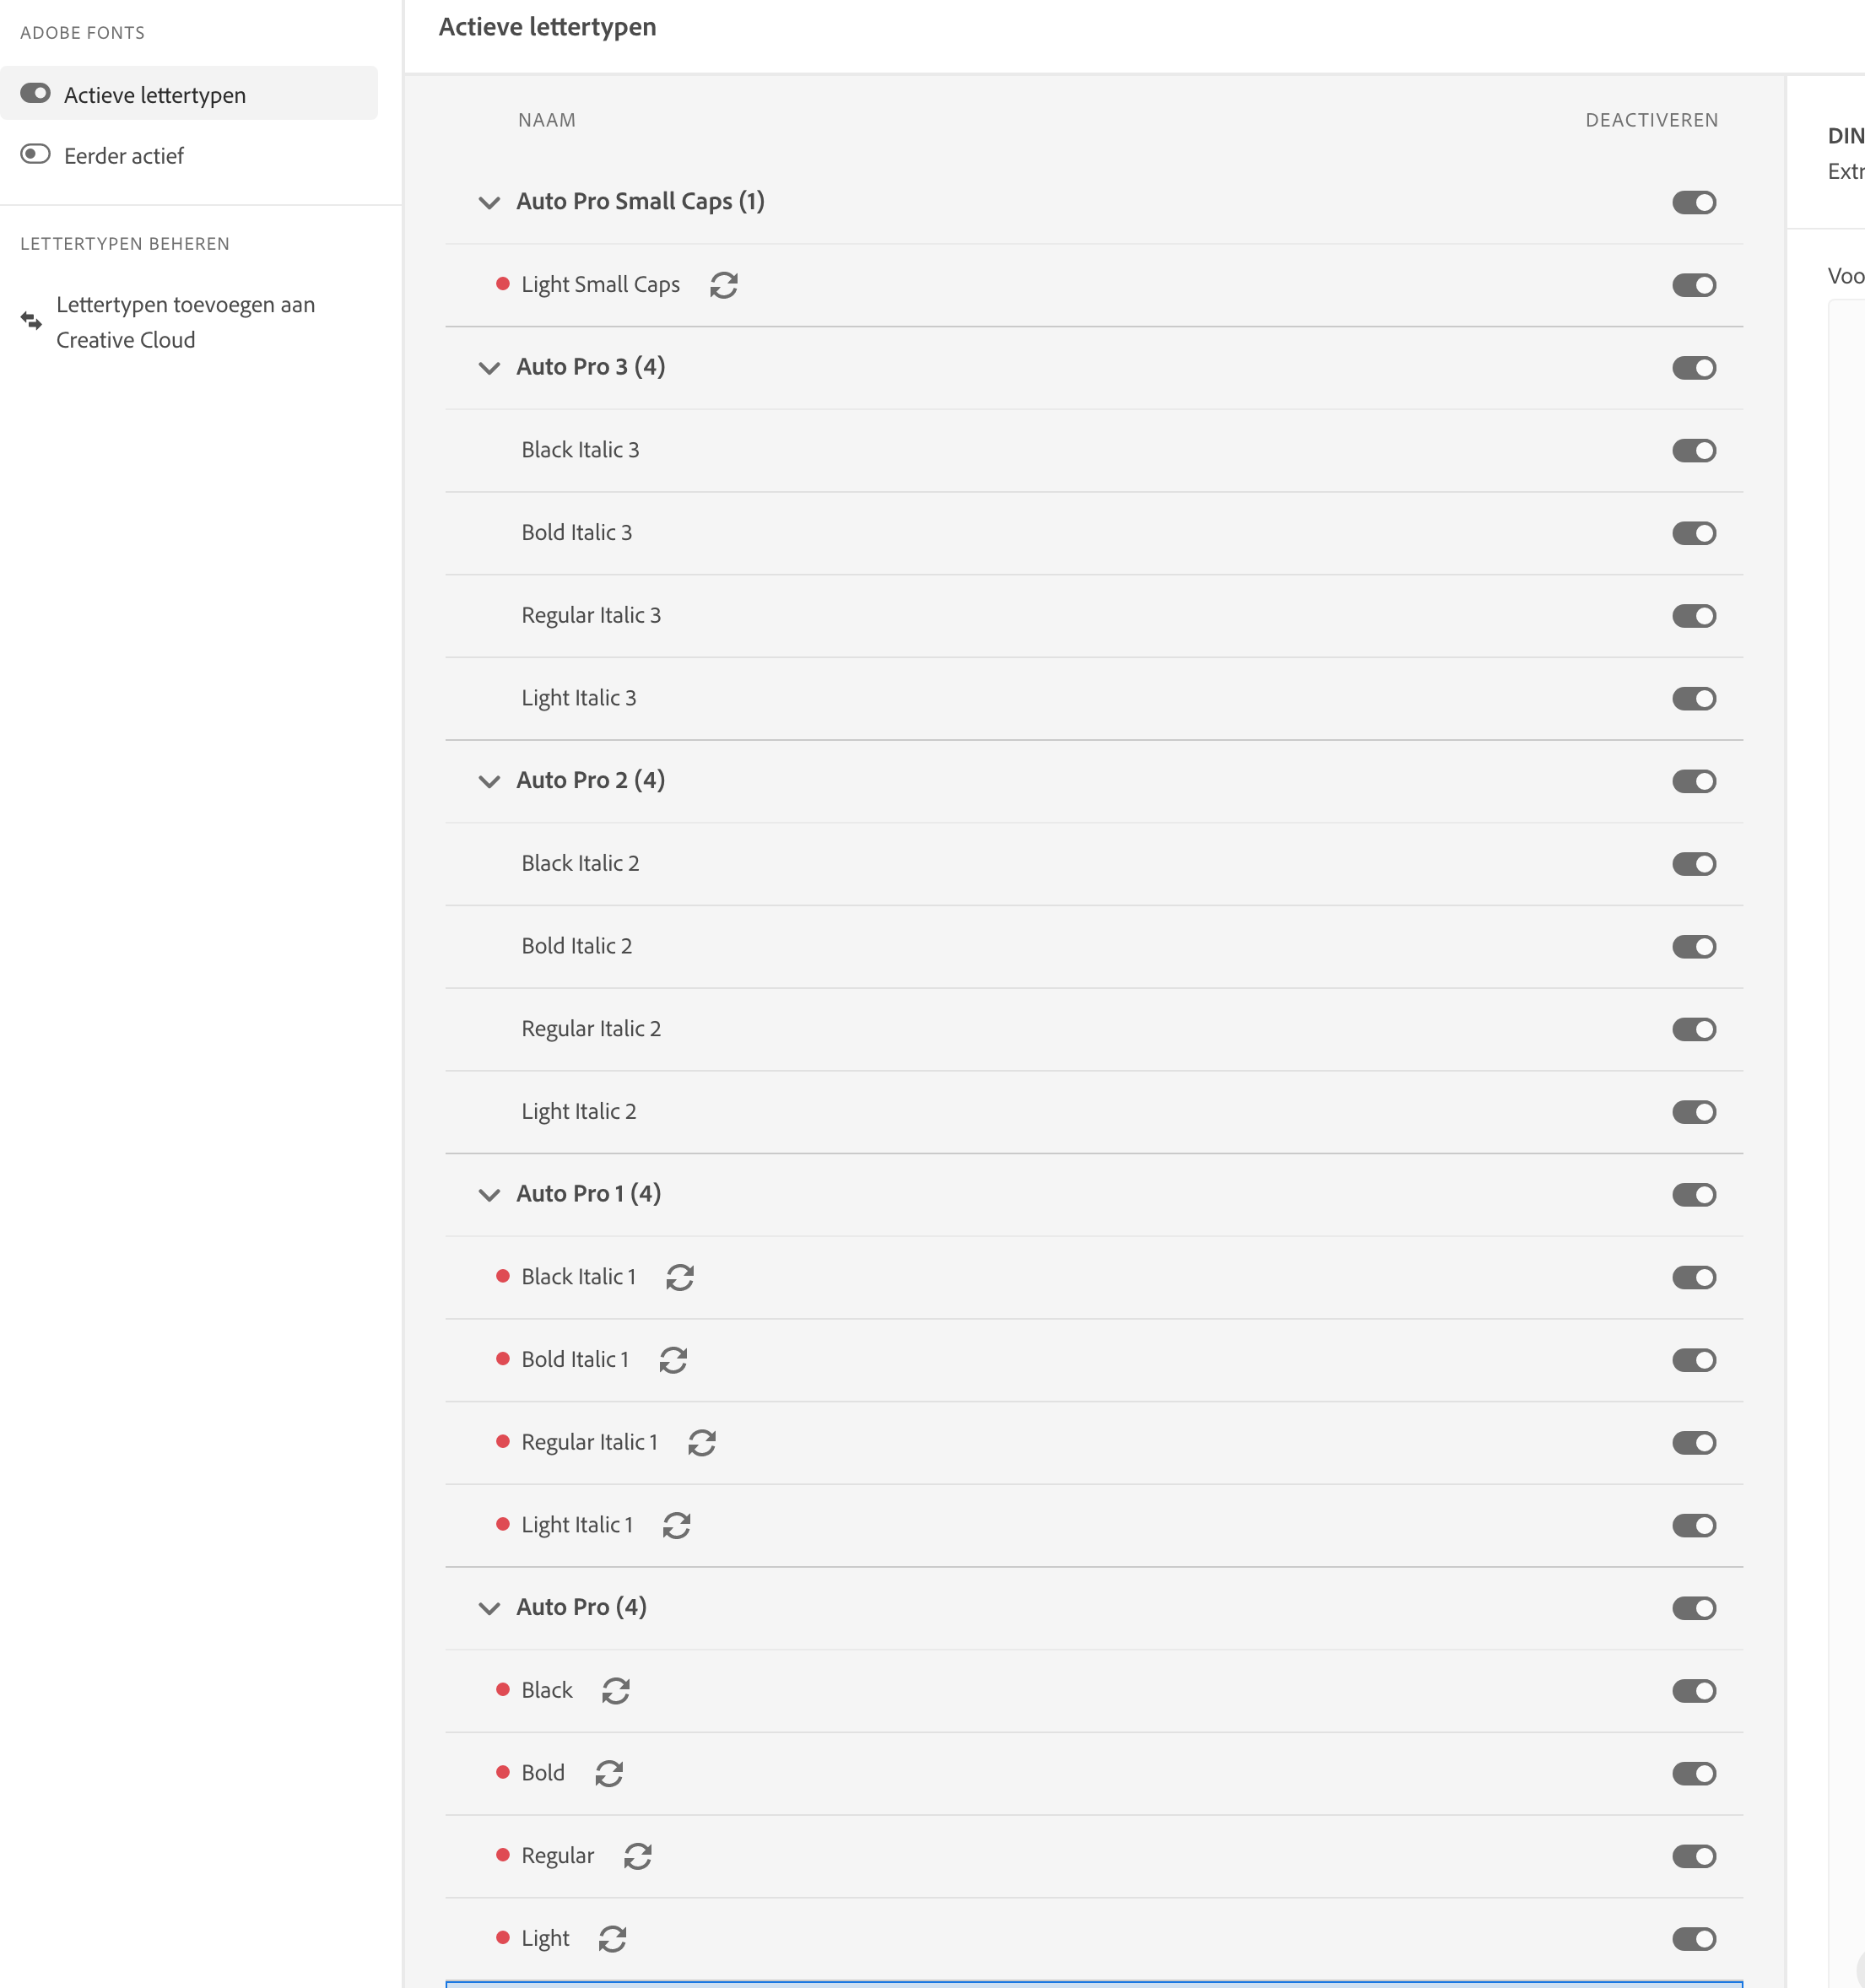Disable the Auto Pro 3 family toggle
This screenshot has width=1865, height=1988.
(1694, 367)
